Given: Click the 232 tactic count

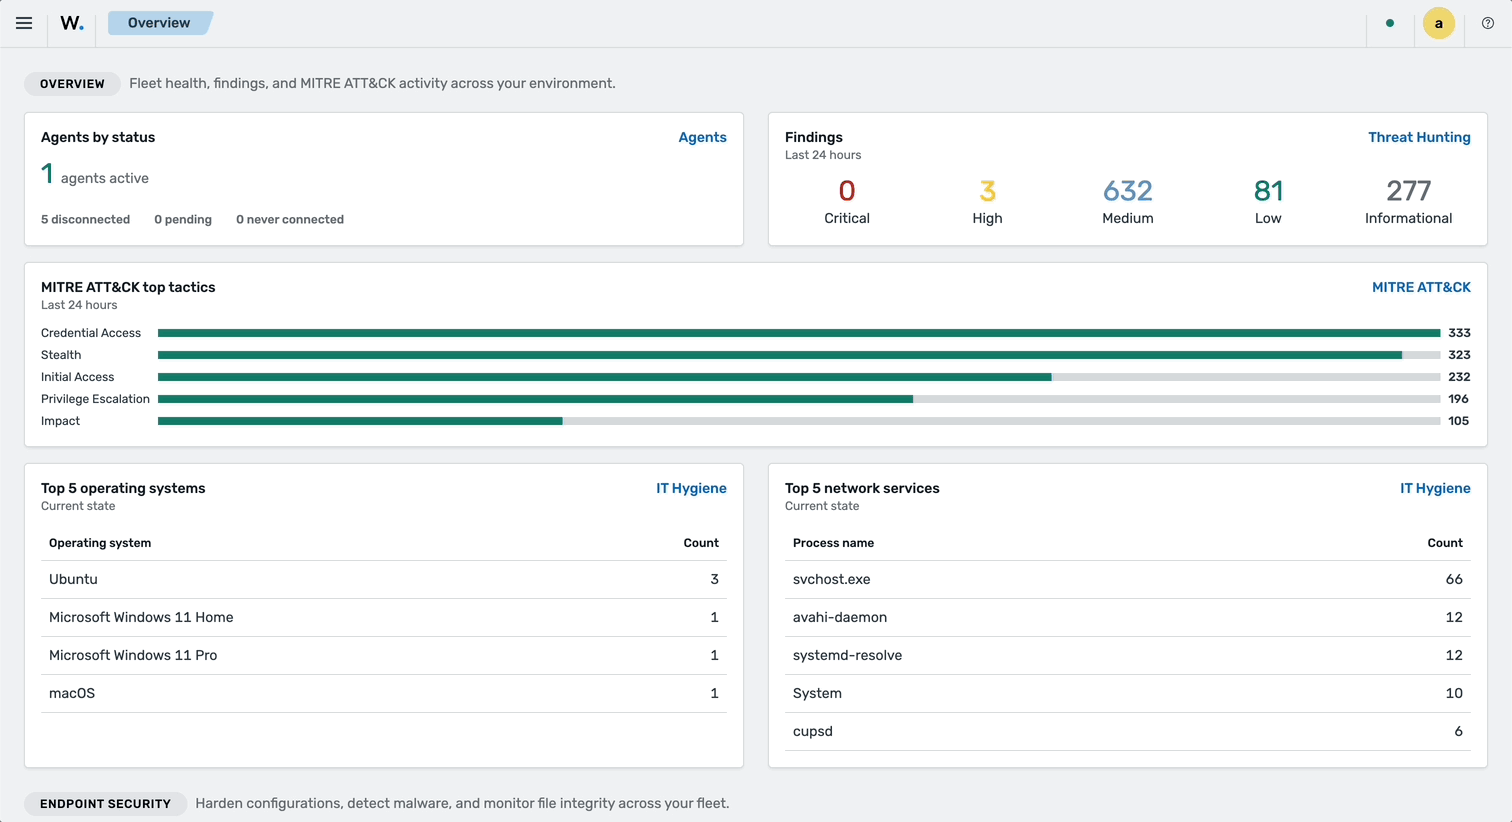Looking at the screenshot, I should coord(1459,377).
